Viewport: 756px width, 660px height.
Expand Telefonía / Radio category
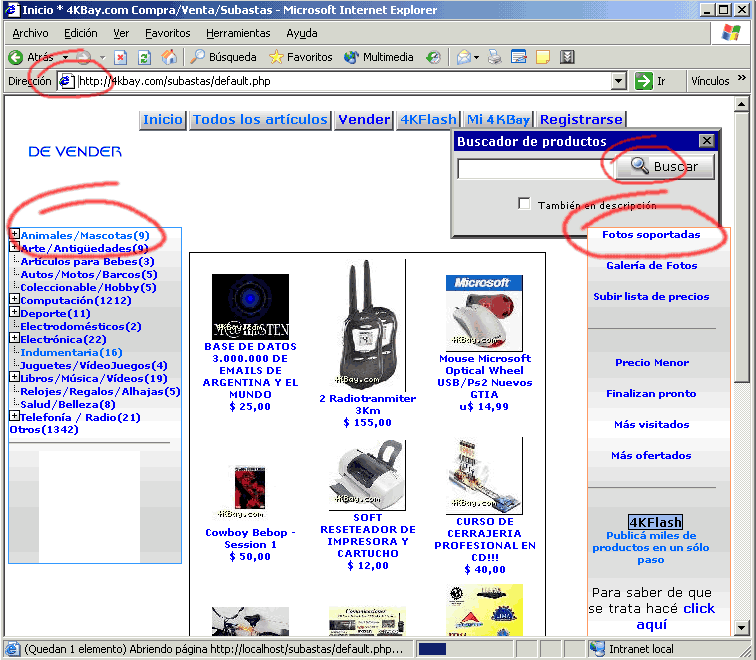coord(14,416)
